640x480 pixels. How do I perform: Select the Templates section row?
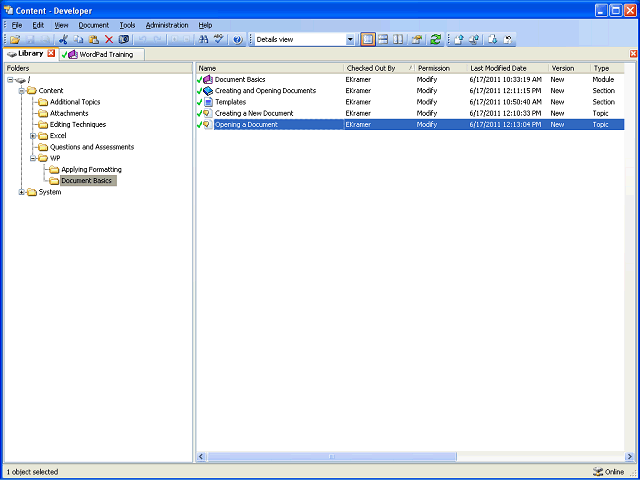[410, 102]
